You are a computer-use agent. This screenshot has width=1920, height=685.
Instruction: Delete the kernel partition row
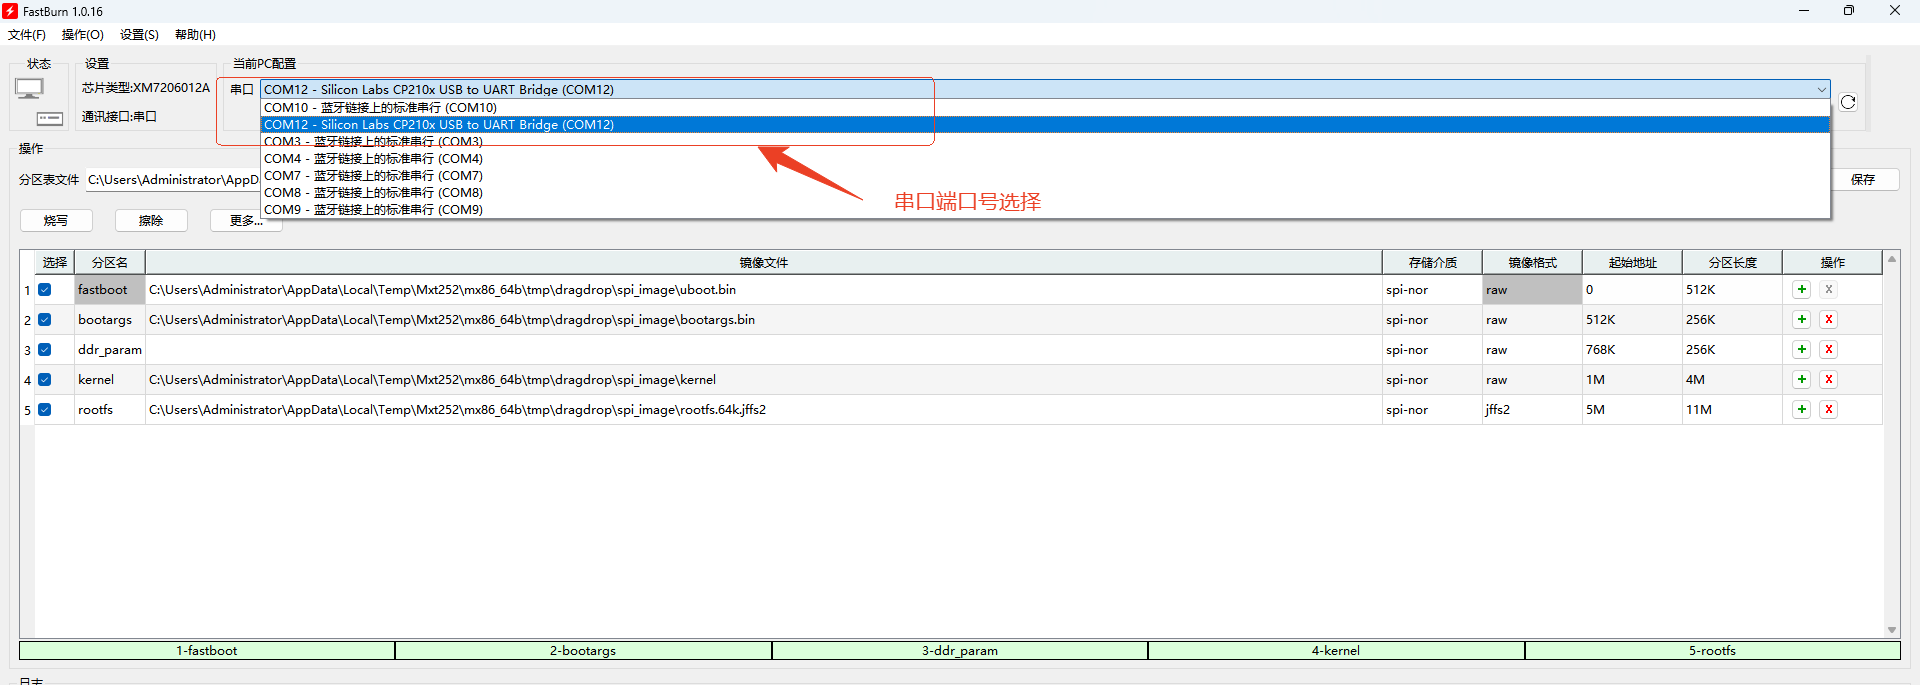pos(1828,380)
